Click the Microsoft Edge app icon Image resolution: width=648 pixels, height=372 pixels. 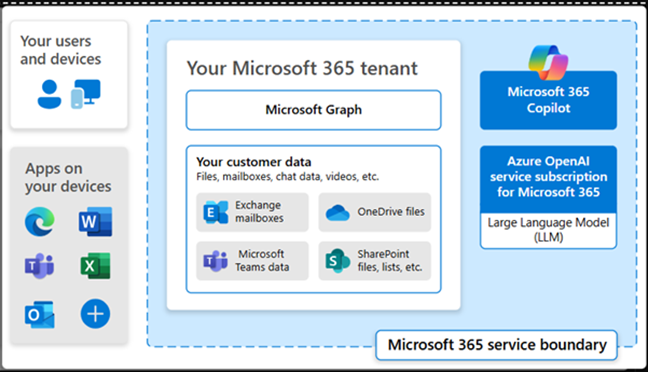40,222
